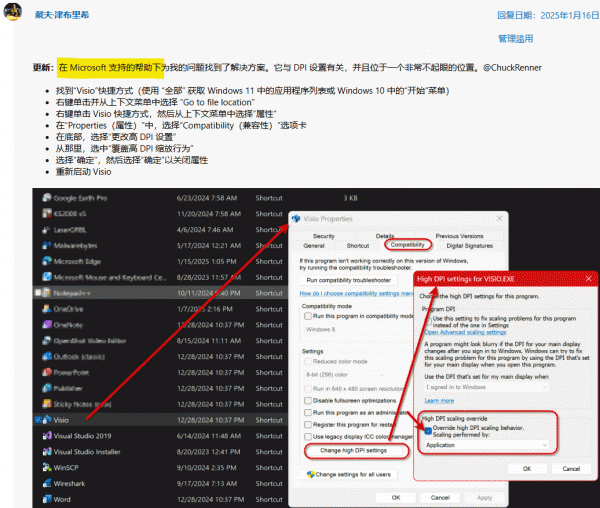Click the PowerPoint shortcut icon
Viewport: 600px width, 508px height.
pyautogui.click(x=47, y=372)
